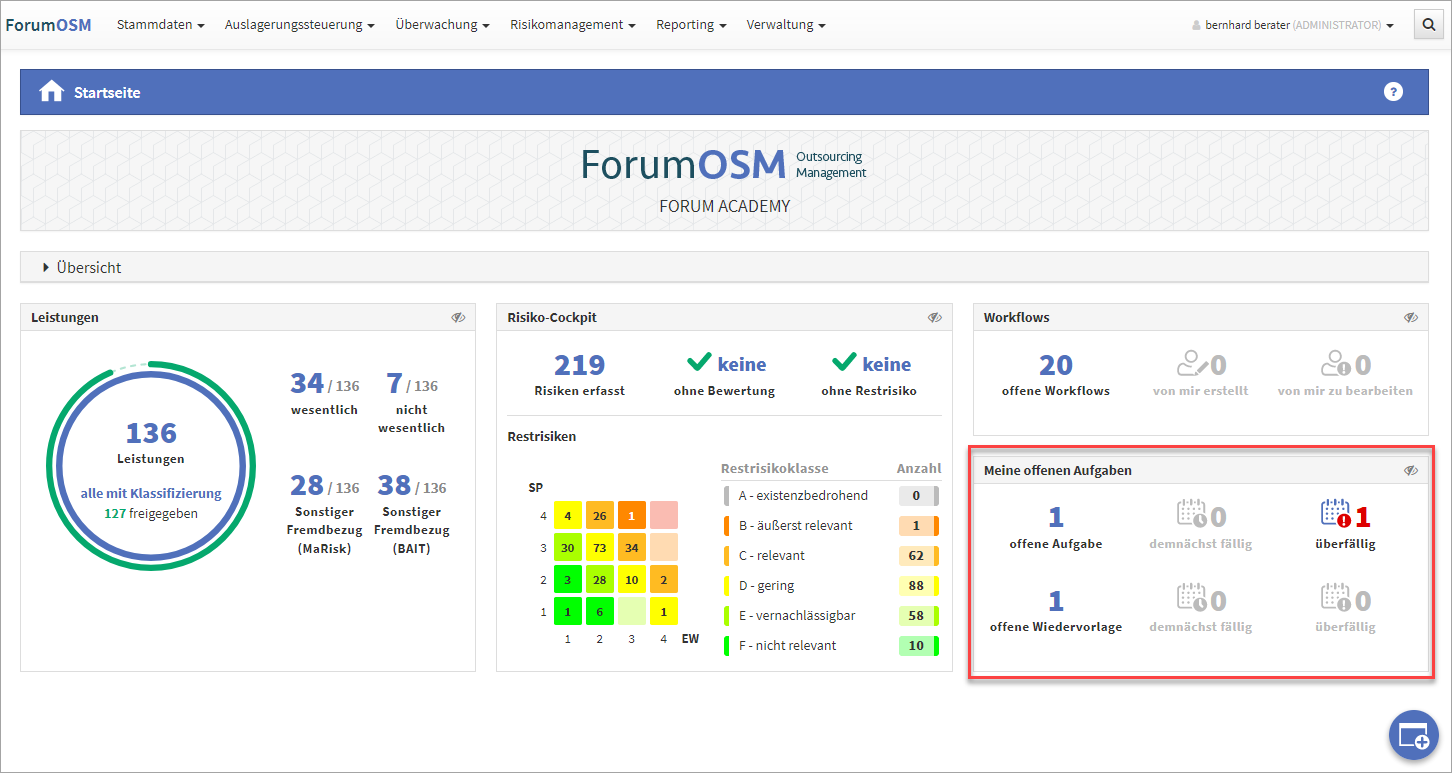Toggle visibility of Meine offenen Aufgaben panel

(1410, 470)
